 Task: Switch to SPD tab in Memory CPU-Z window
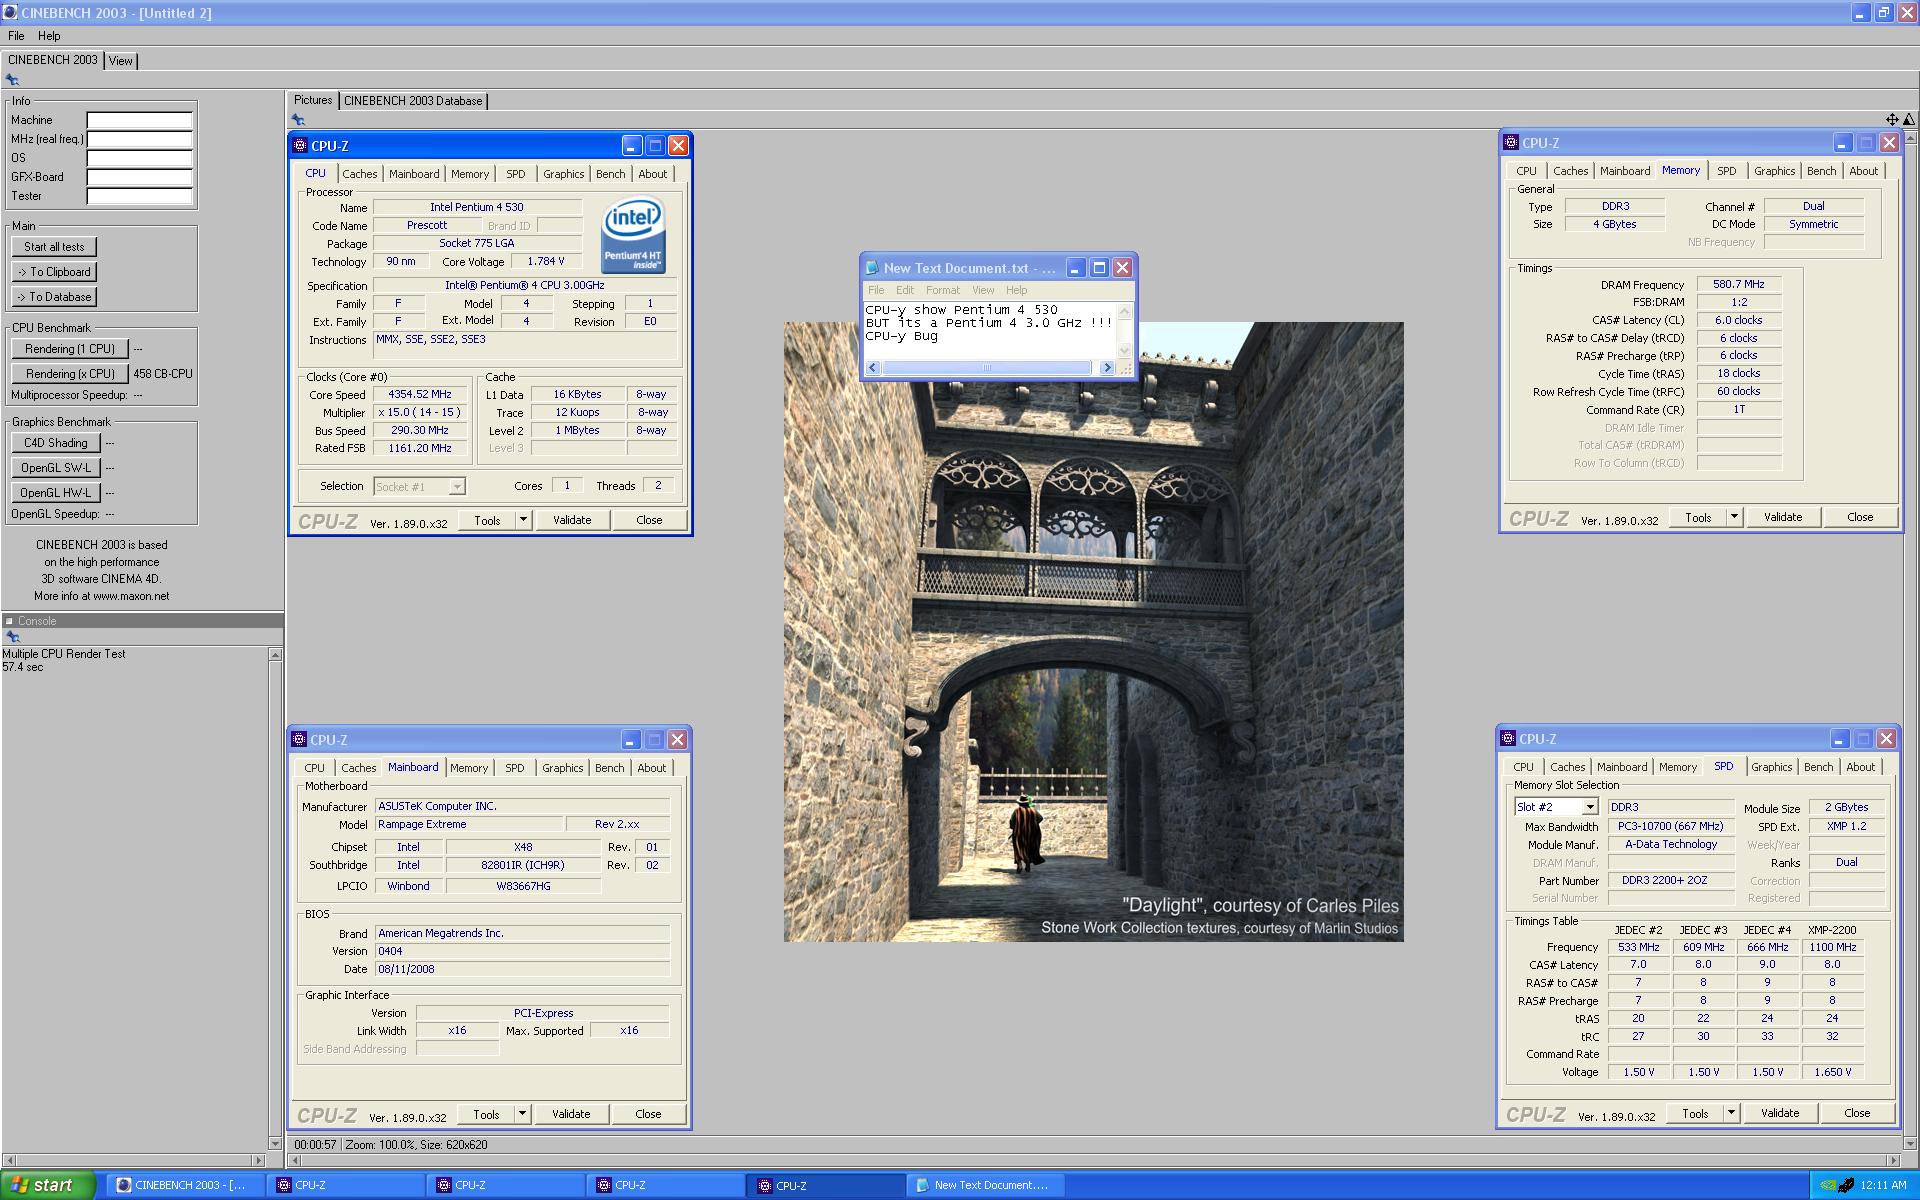(1727, 171)
